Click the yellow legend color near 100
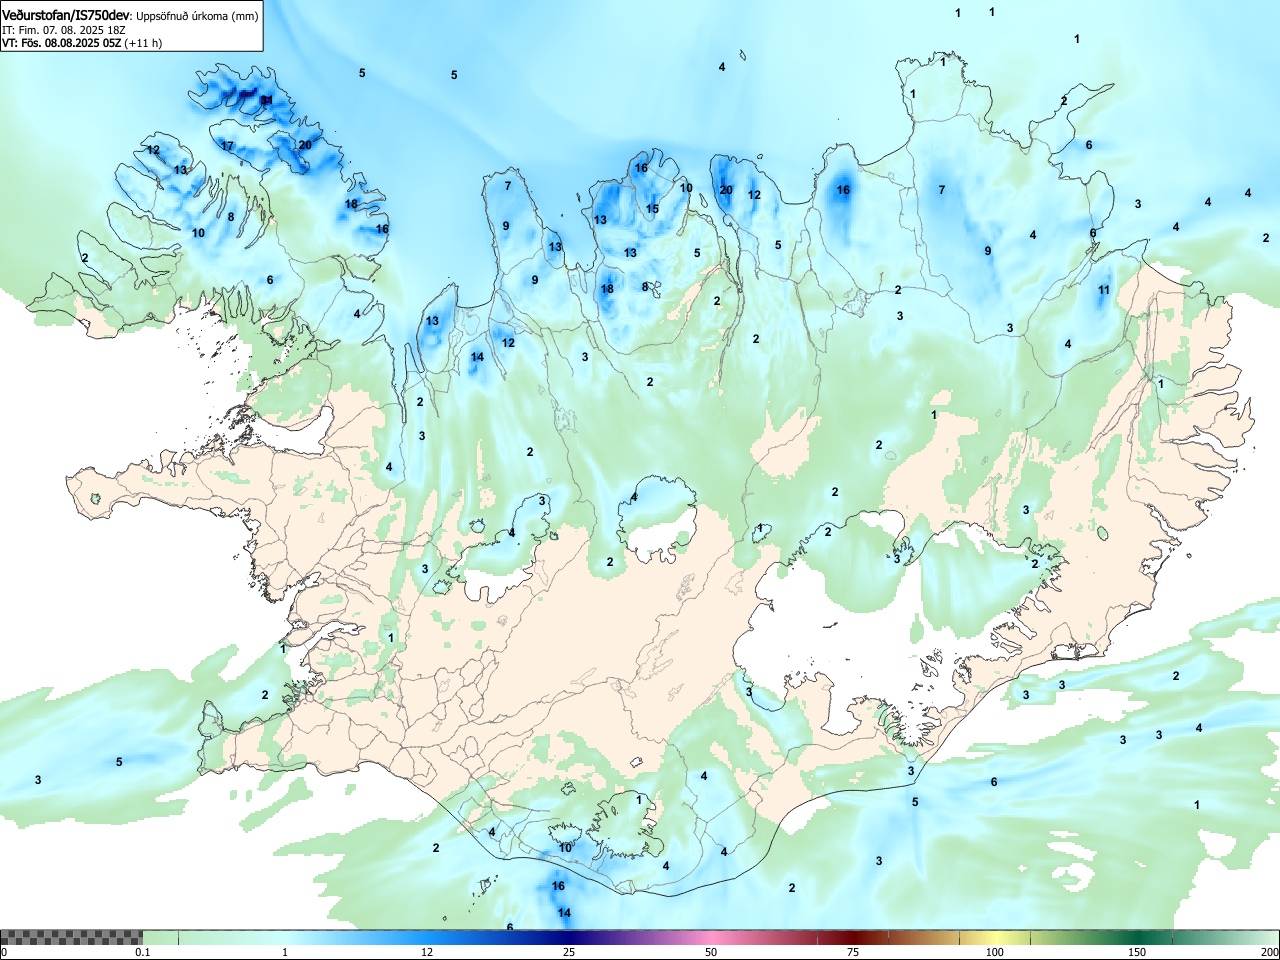This screenshot has height=960, width=1280. (x=995, y=938)
